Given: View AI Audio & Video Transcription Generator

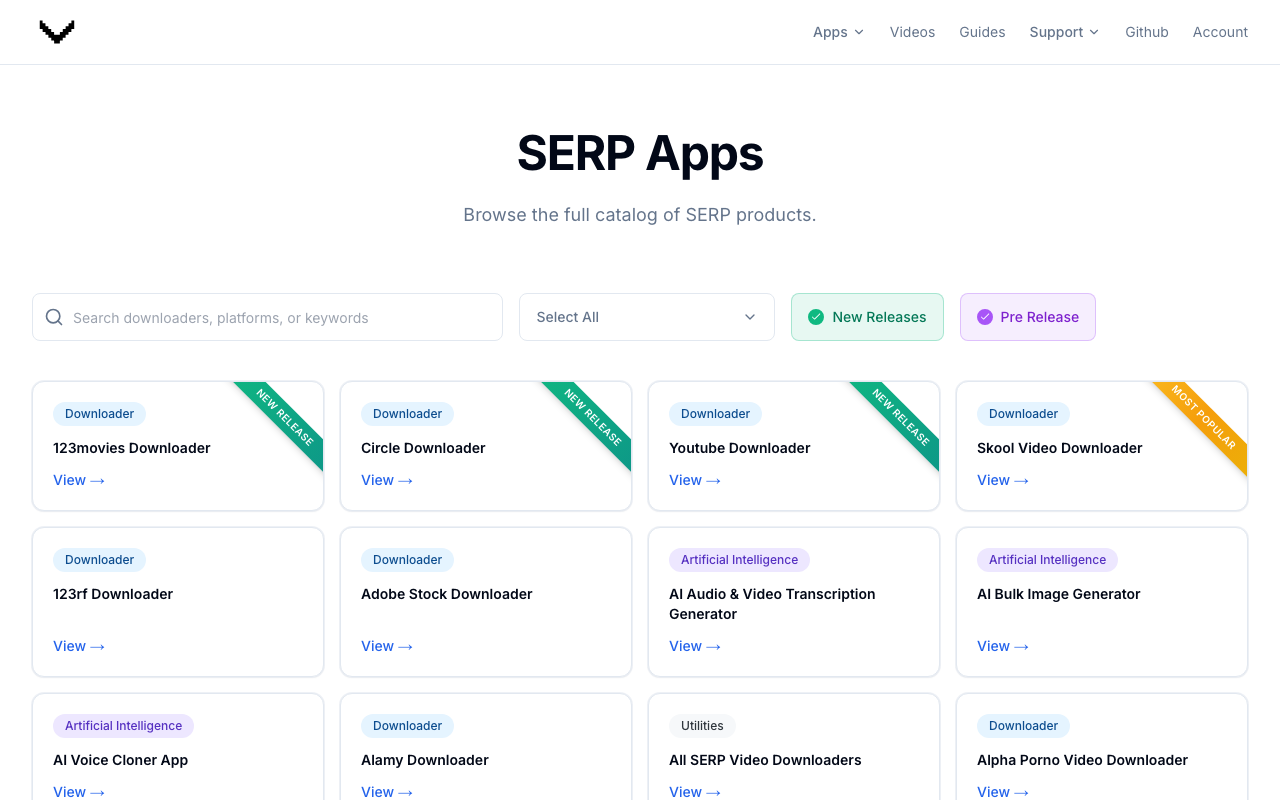Looking at the screenshot, I should click(695, 646).
